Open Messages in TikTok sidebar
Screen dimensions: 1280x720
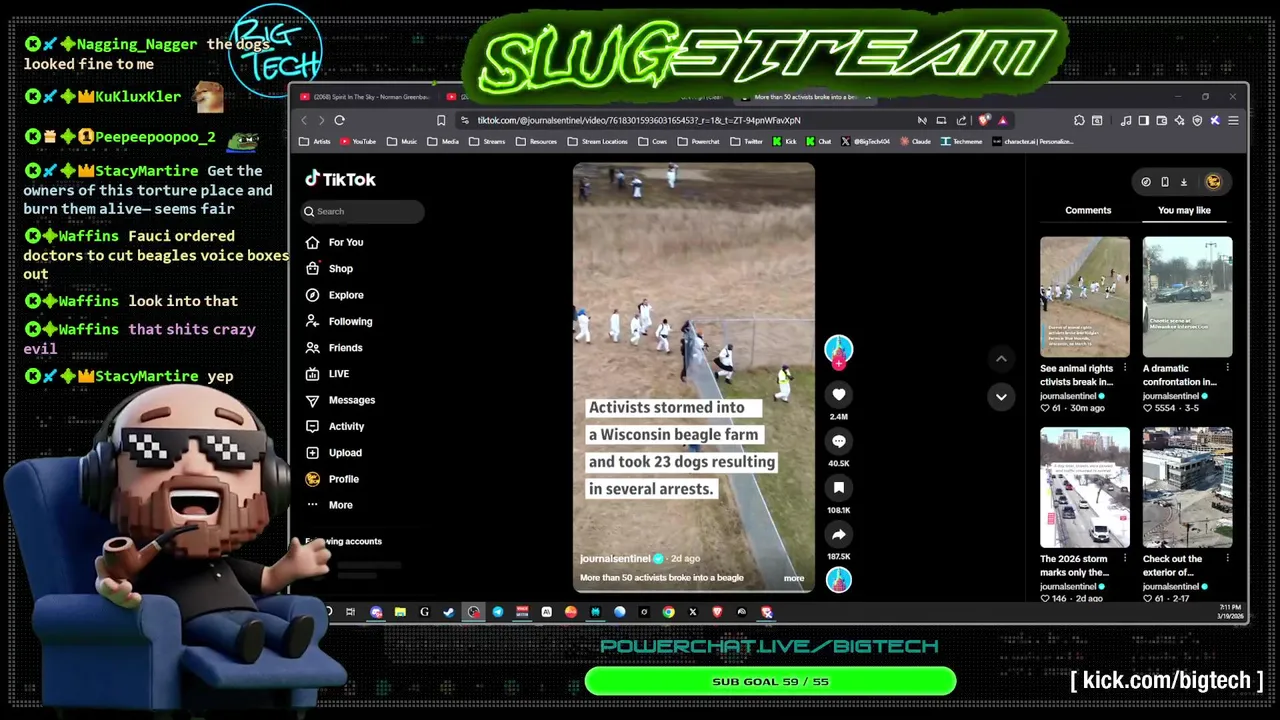340,400
